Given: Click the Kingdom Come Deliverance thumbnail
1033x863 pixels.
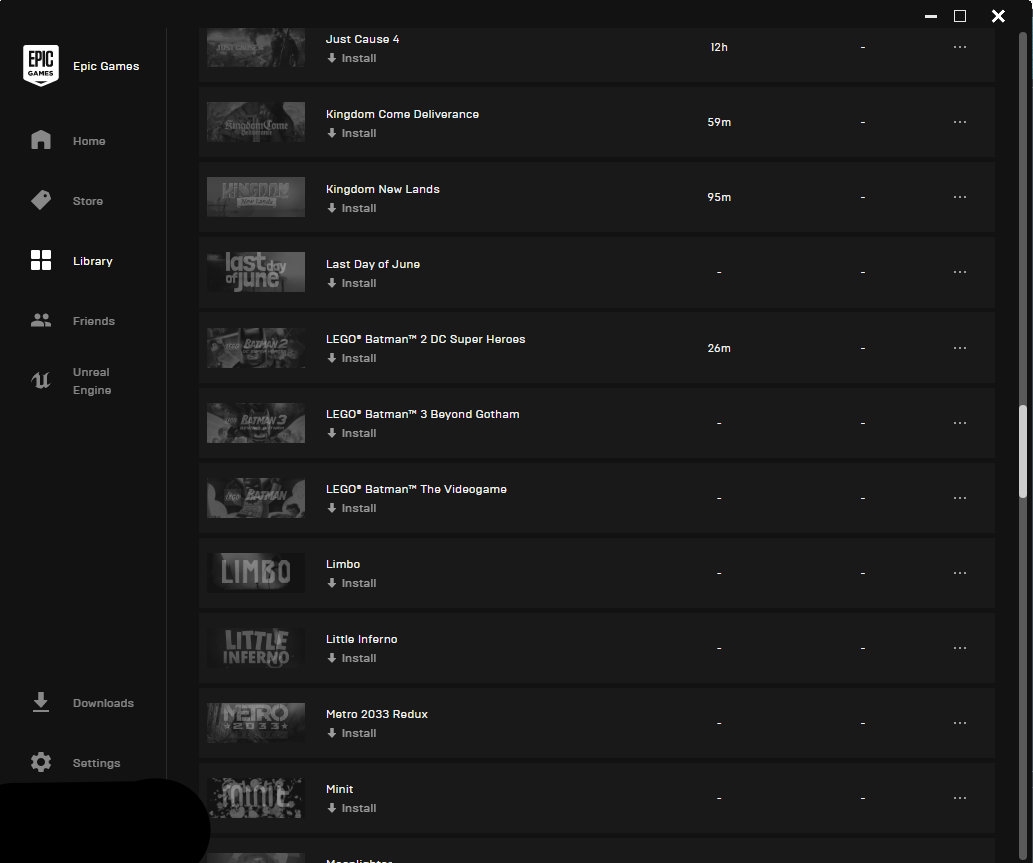Looking at the screenshot, I should coord(256,122).
